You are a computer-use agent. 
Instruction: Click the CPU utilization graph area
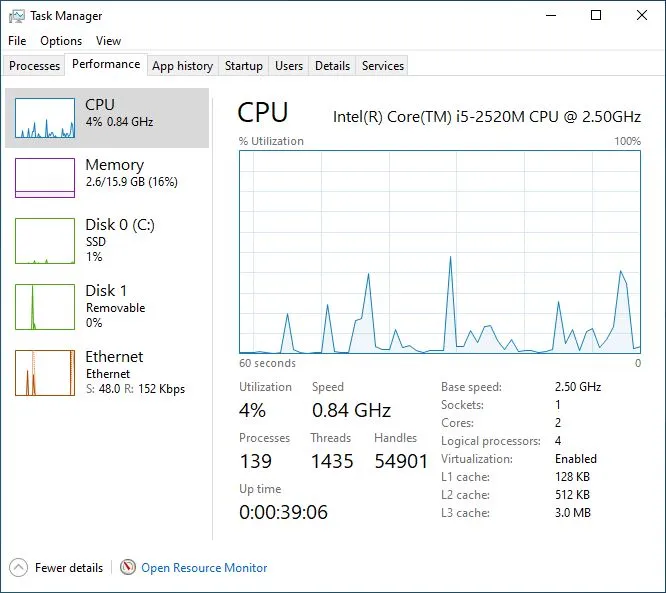pos(440,251)
